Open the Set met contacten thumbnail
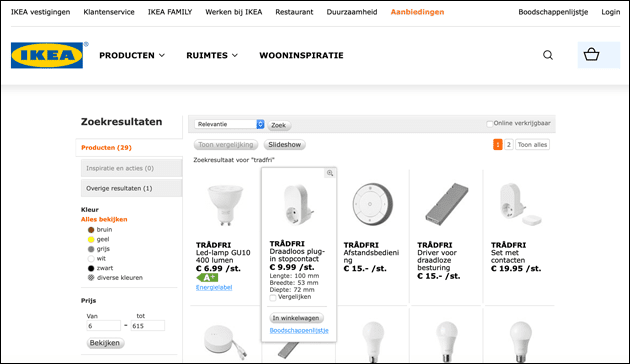Viewport: 630px width, 364px height. tap(520, 204)
